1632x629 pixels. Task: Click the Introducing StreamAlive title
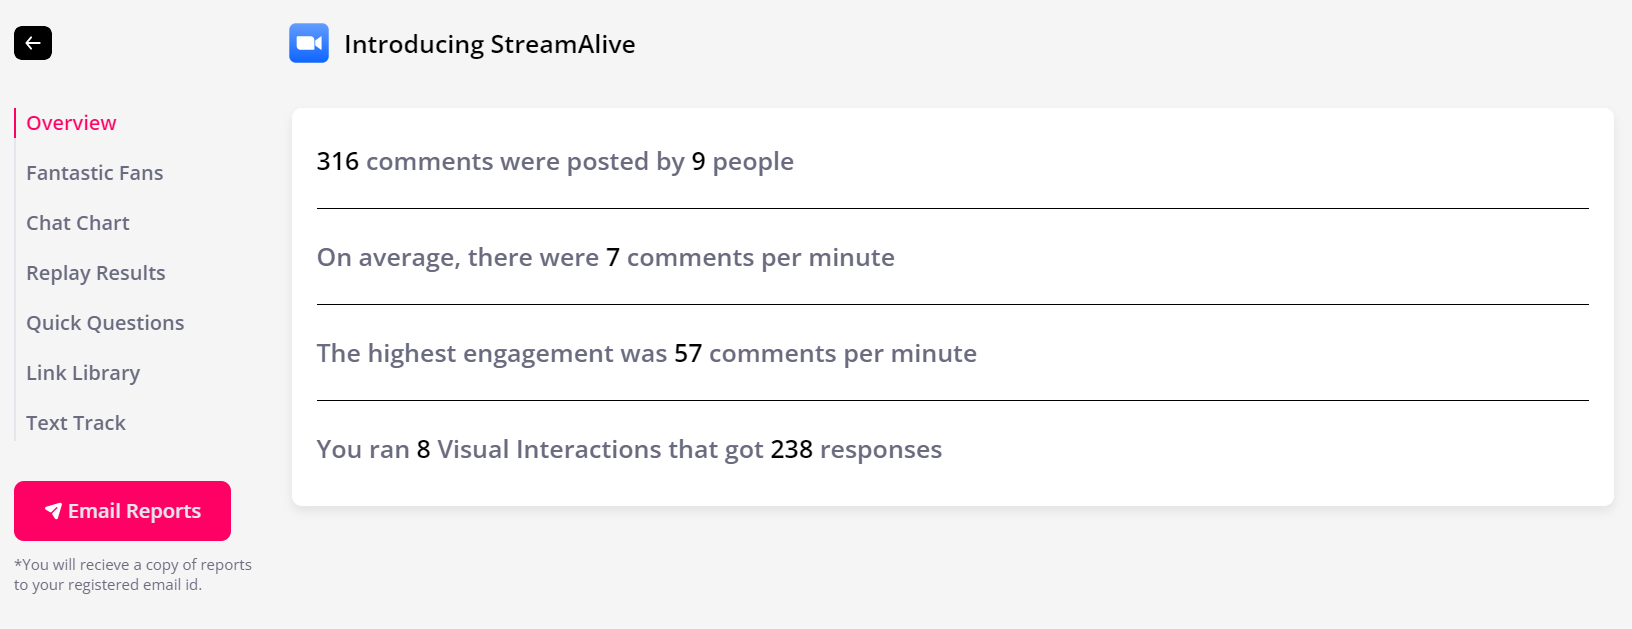(x=490, y=44)
